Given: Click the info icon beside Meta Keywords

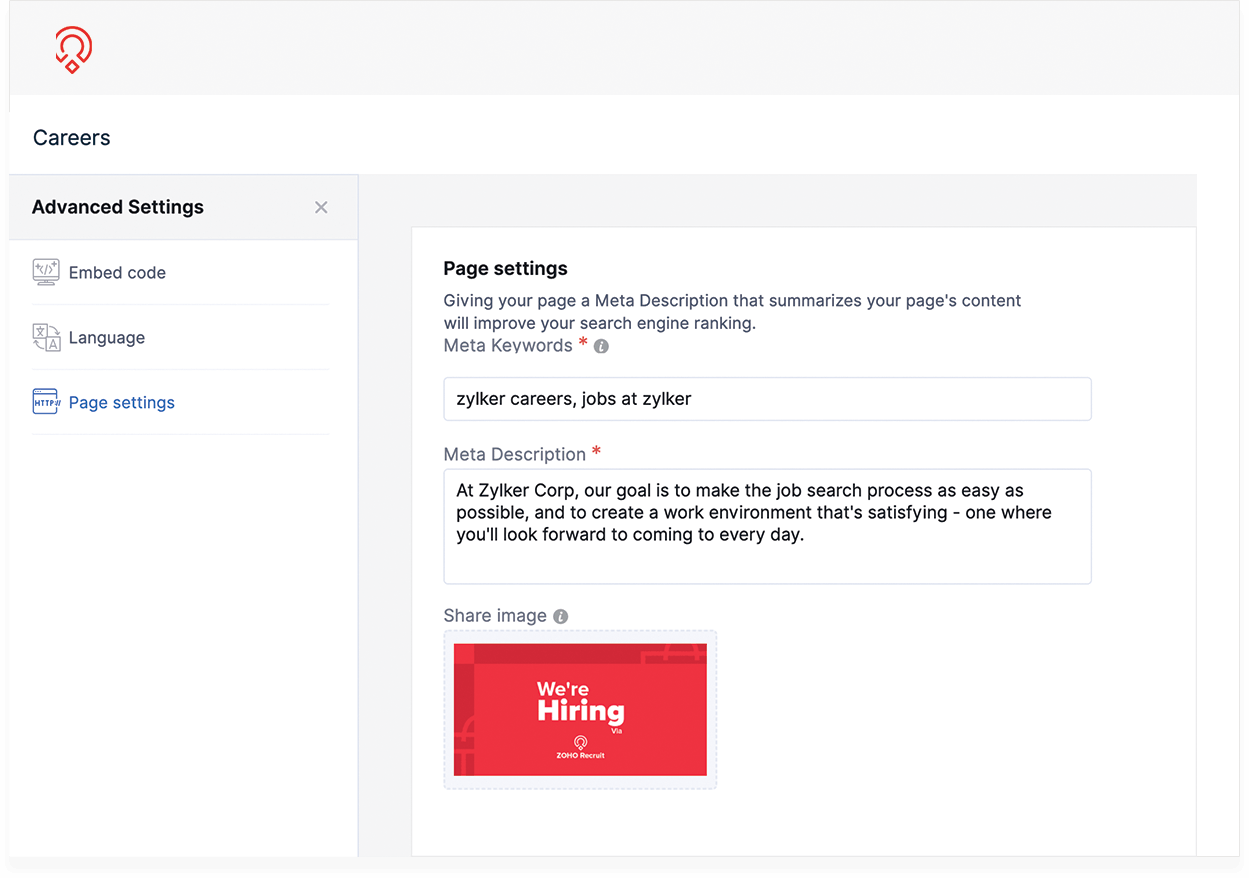Looking at the screenshot, I should 601,347.
